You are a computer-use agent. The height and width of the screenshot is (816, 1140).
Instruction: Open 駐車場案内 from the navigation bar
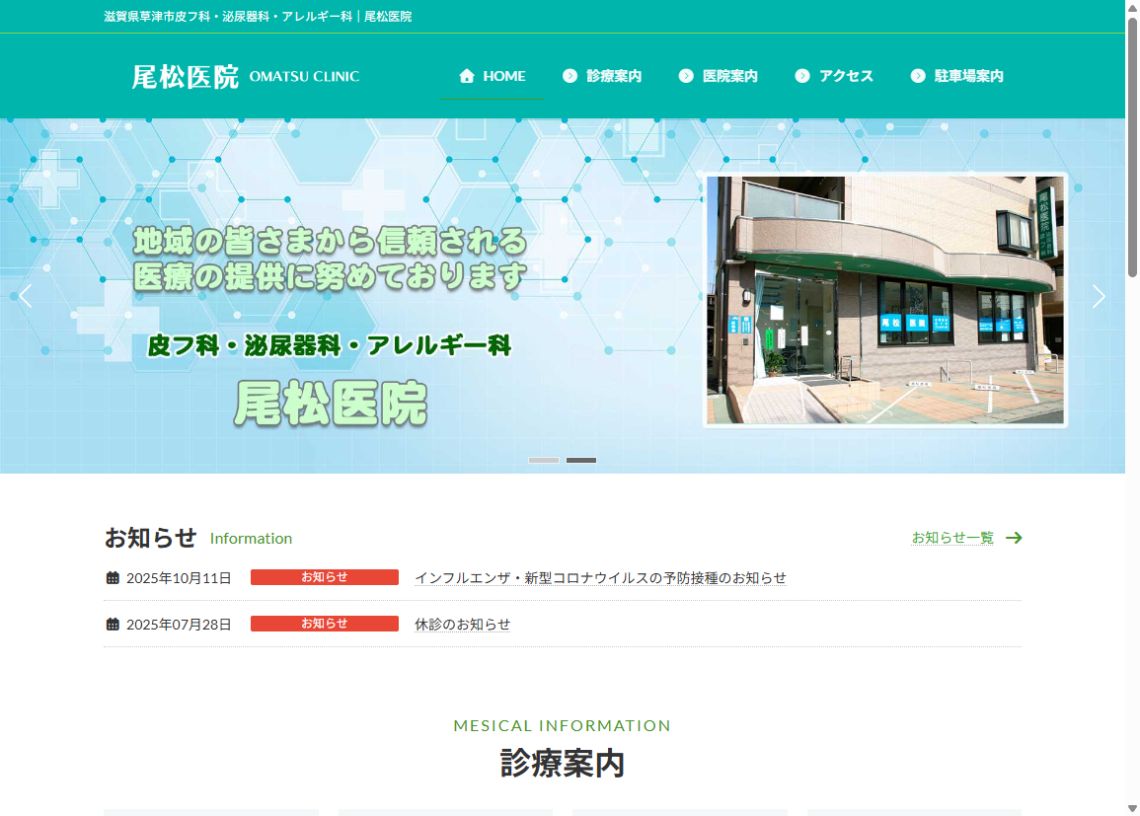957,76
